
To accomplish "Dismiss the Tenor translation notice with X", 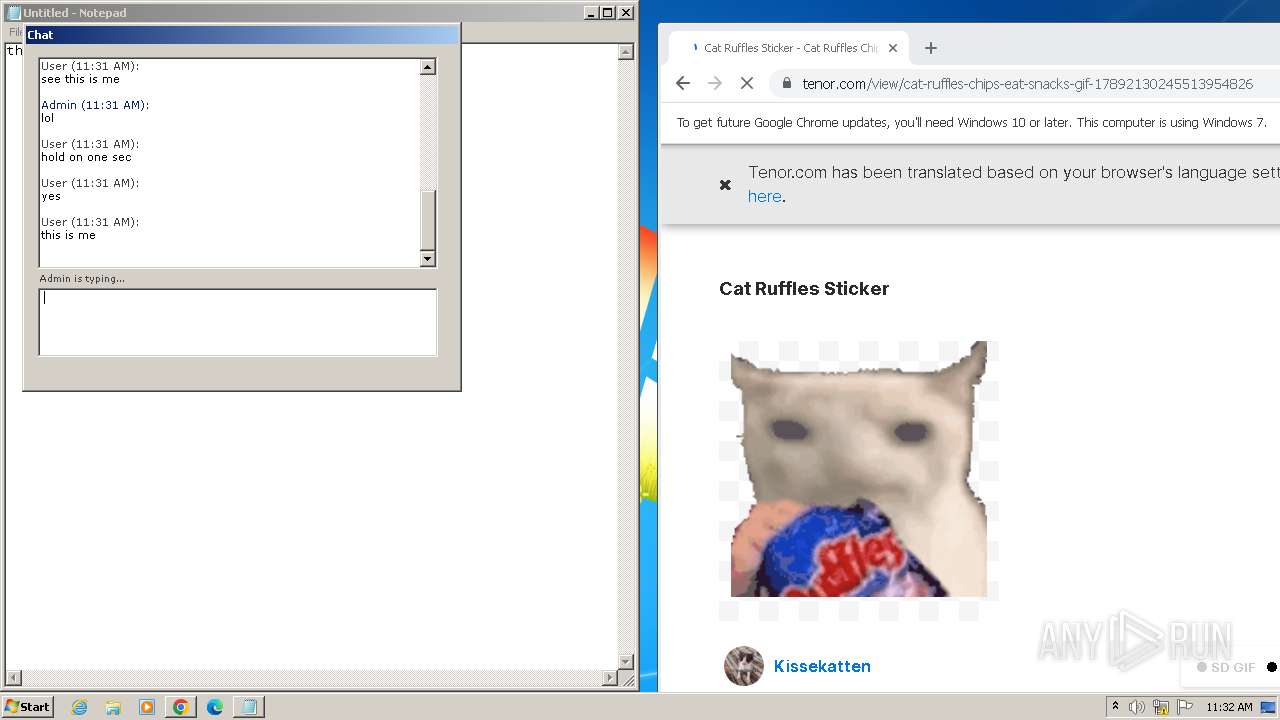I will (726, 185).
